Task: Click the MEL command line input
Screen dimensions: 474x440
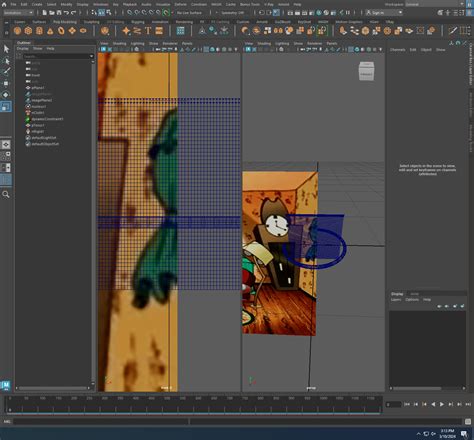Action: click(100, 422)
